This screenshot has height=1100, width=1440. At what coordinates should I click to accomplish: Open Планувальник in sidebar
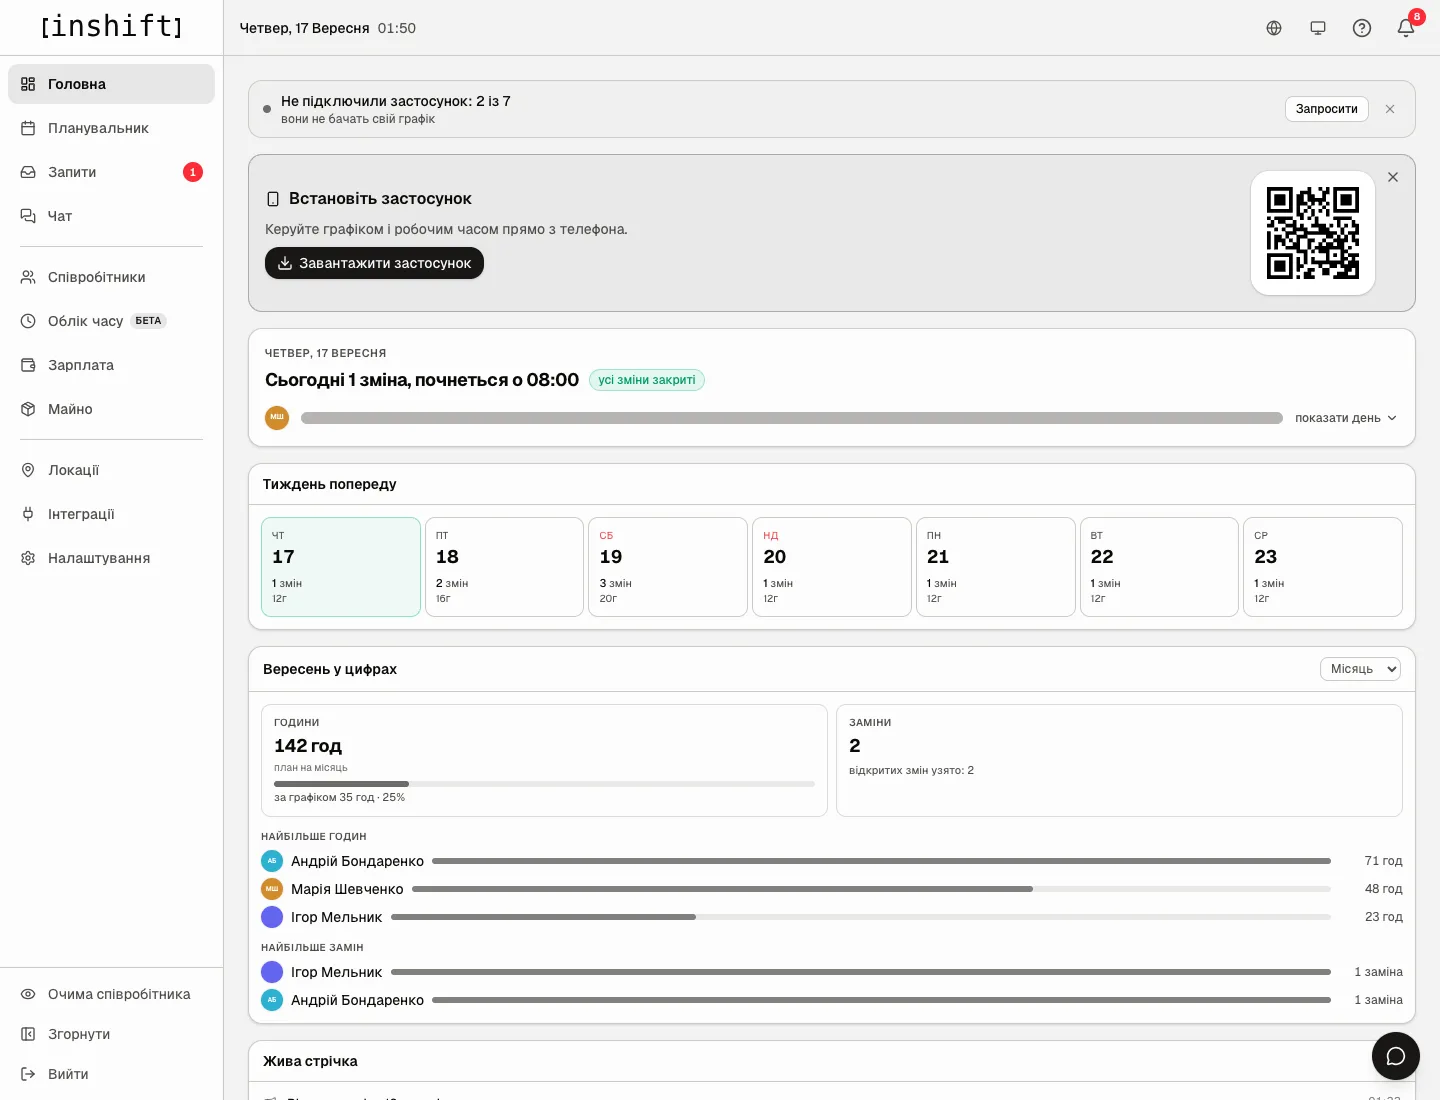[111, 128]
